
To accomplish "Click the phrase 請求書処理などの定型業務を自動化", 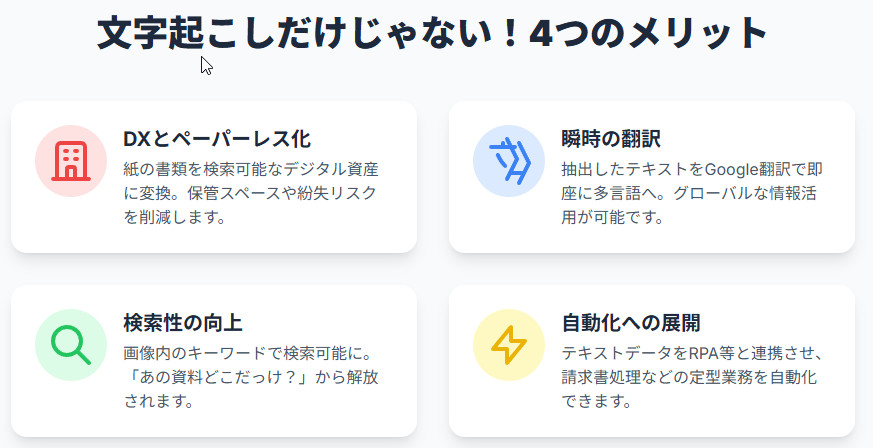I will (x=690, y=377).
